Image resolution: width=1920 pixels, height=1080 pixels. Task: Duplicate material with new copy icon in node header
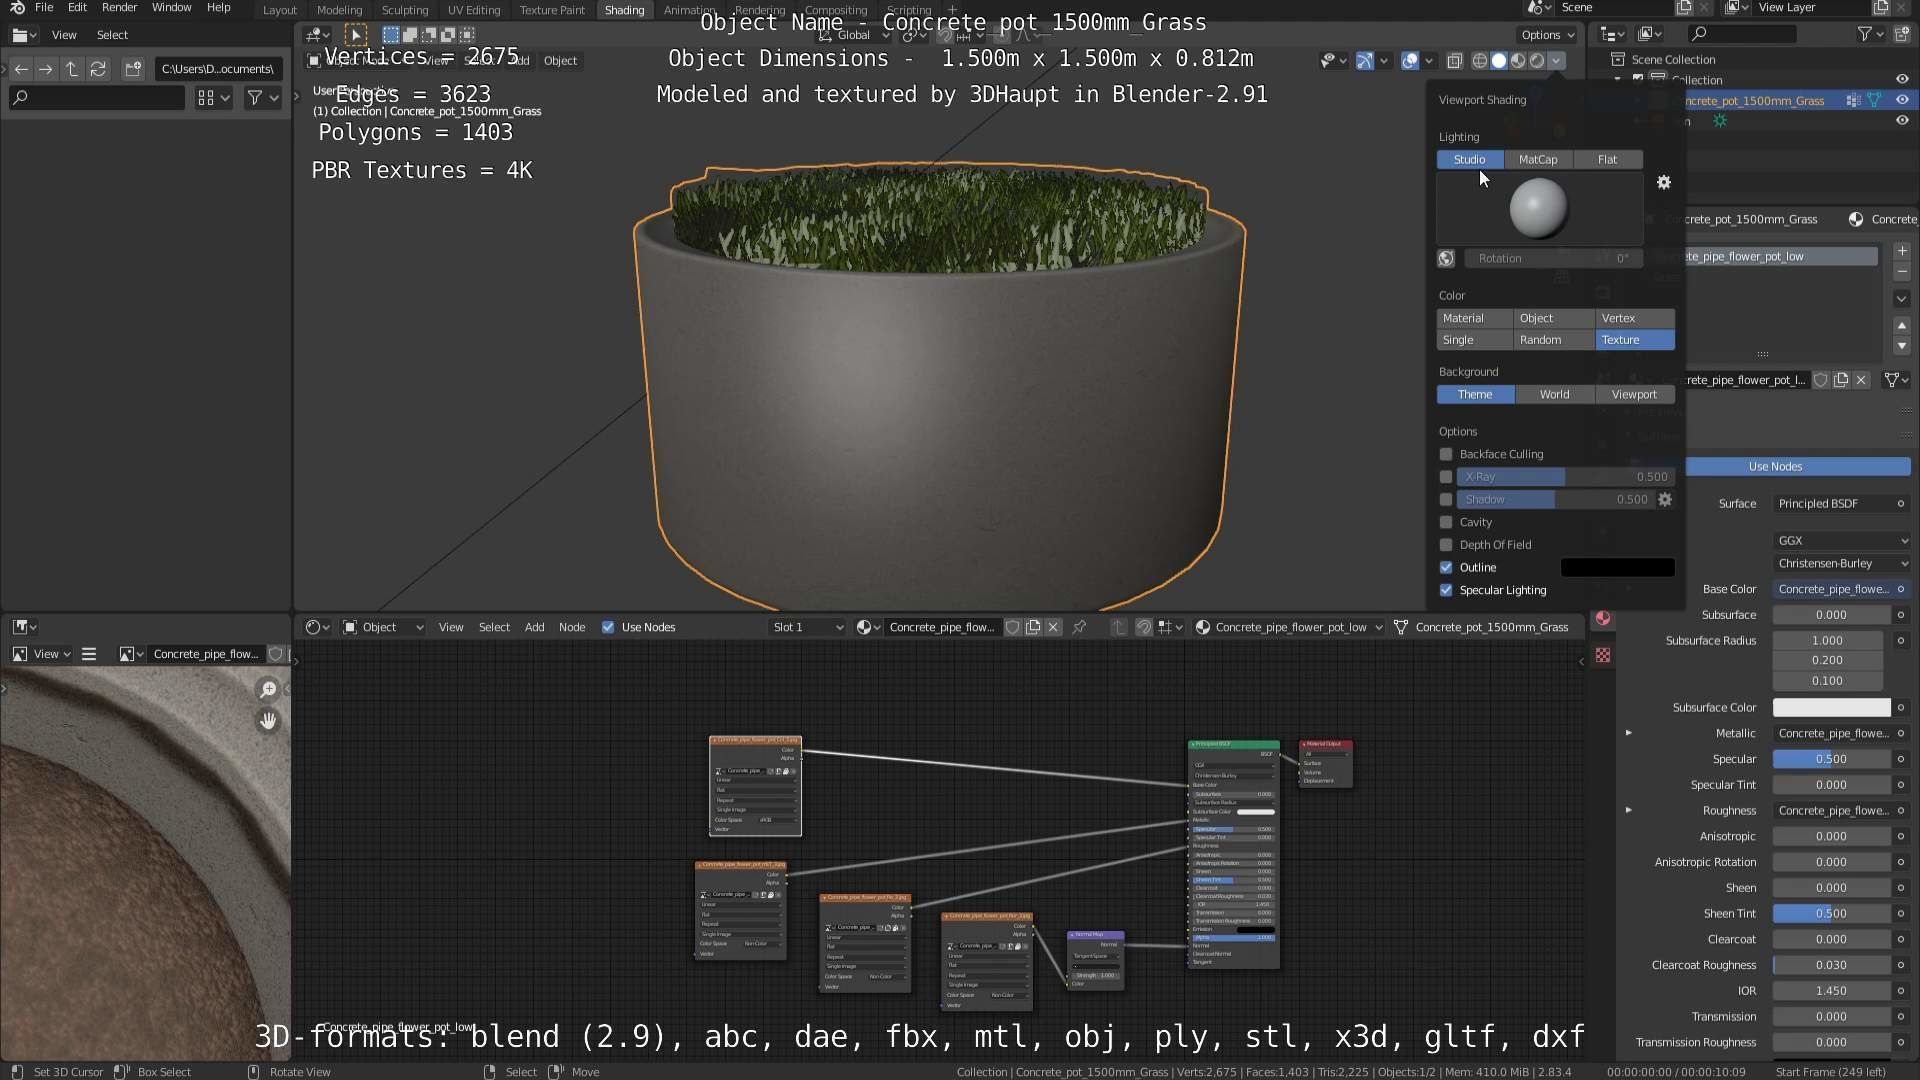pyautogui.click(x=1033, y=627)
